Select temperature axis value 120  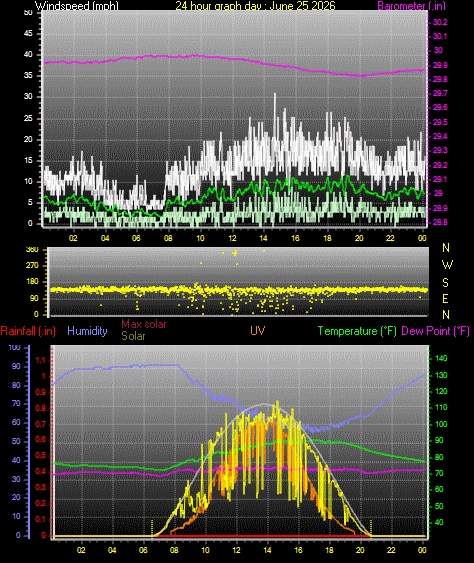coord(441,391)
